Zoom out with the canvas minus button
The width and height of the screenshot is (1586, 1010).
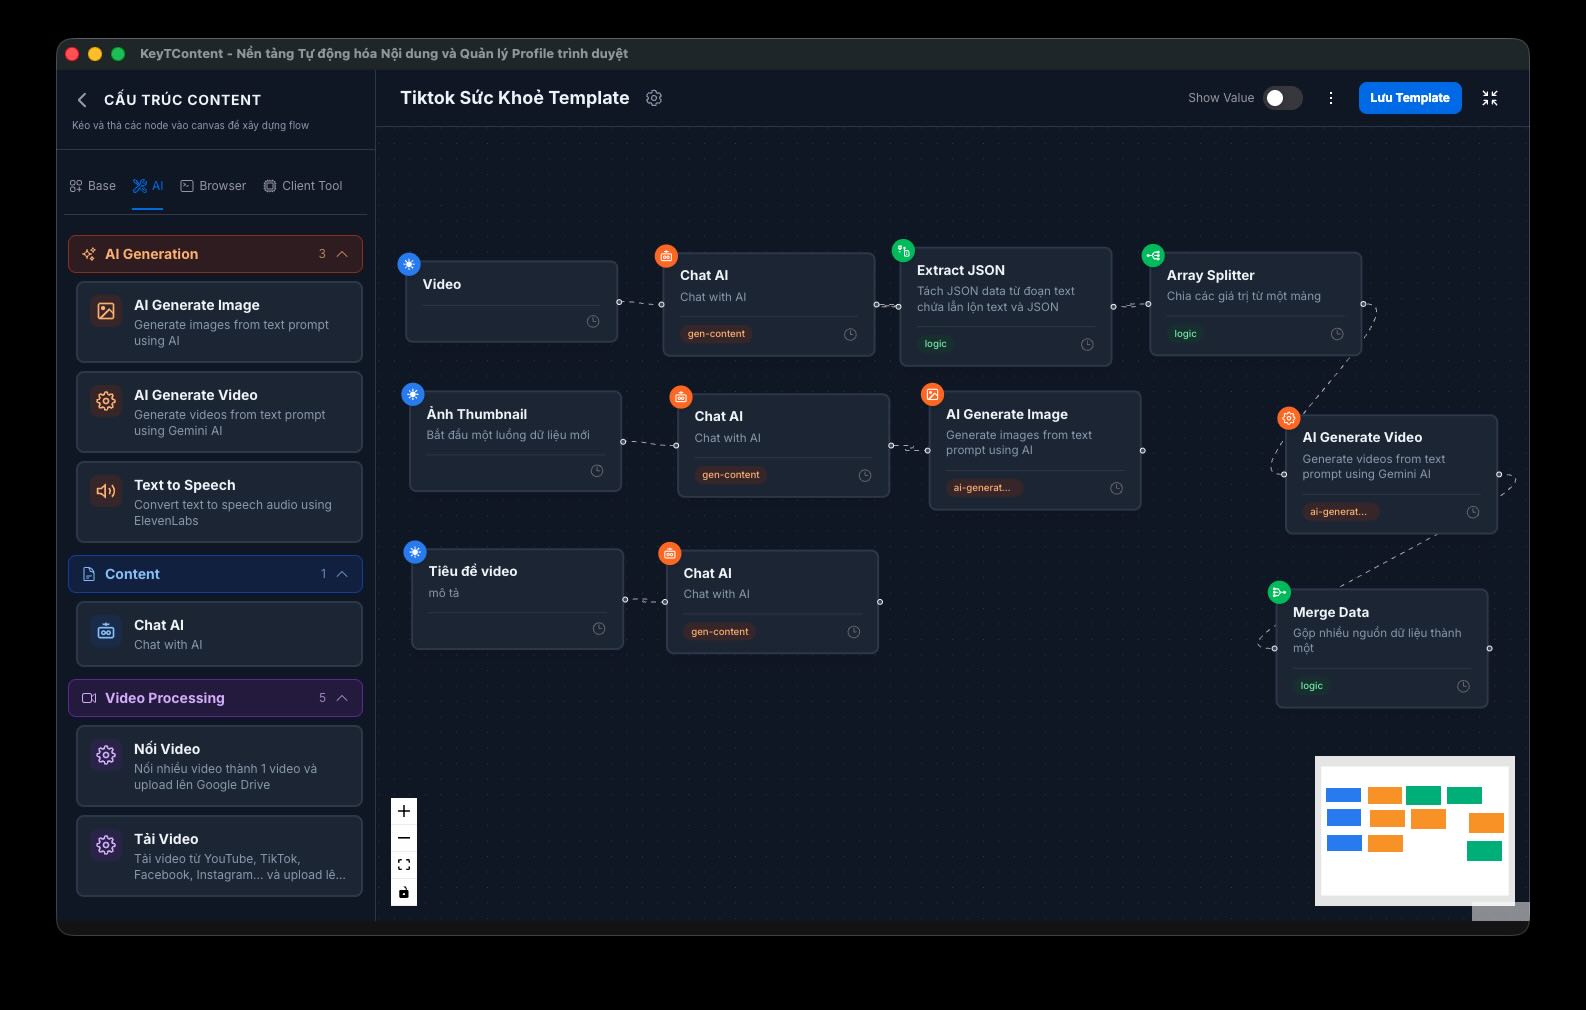[x=404, y=838]
